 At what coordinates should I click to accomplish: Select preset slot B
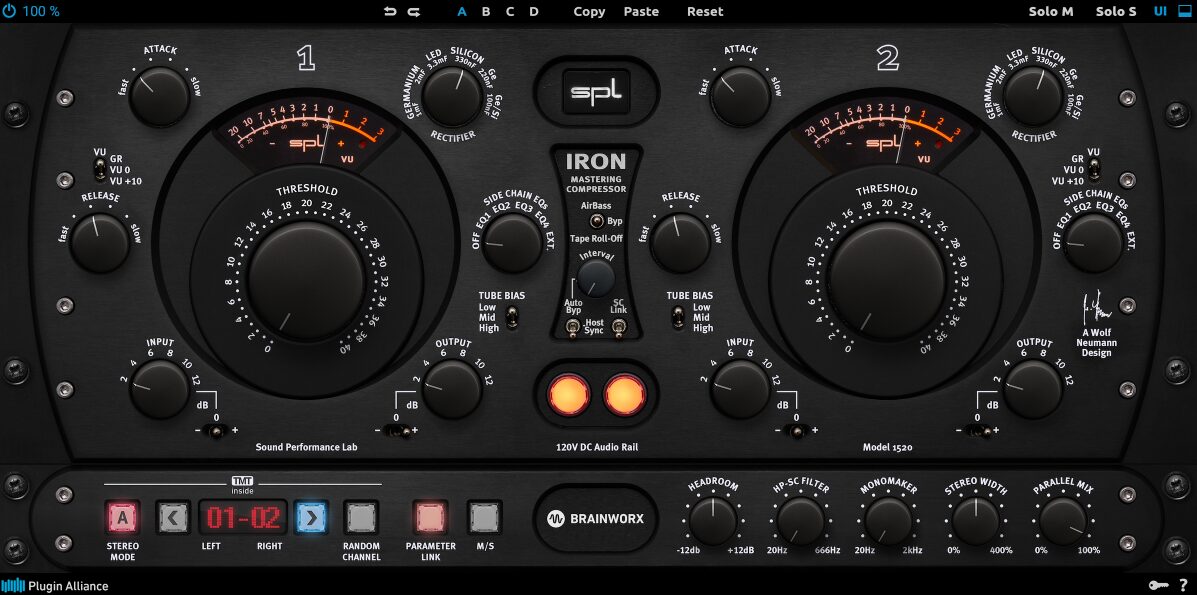486,11
